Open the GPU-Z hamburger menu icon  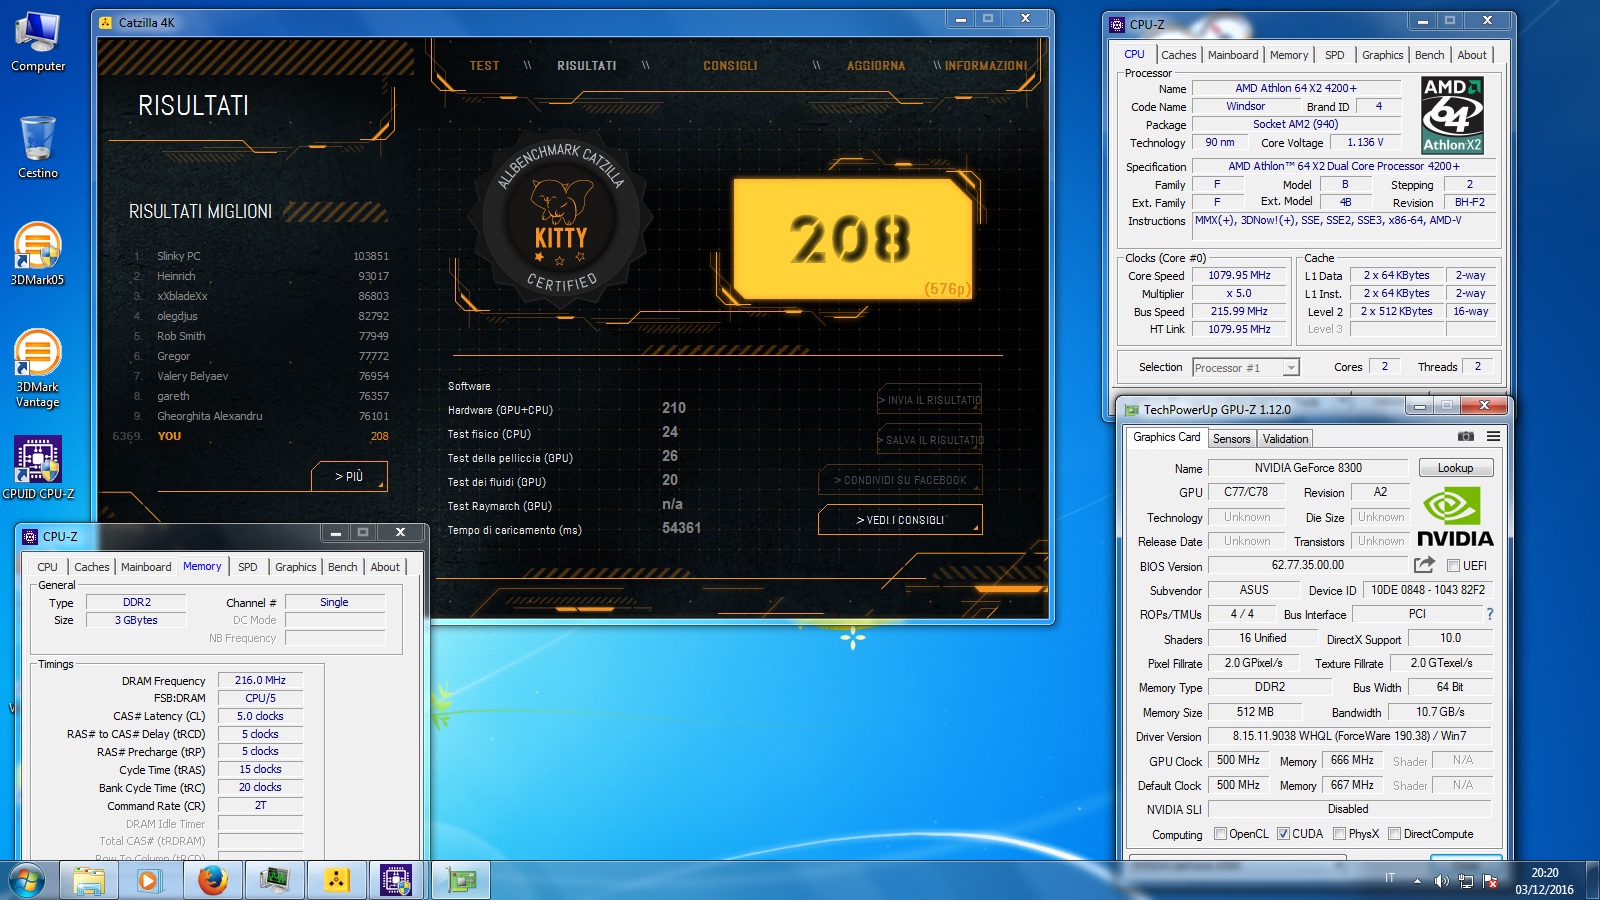pyautogui.click(x=1493, y=437)
